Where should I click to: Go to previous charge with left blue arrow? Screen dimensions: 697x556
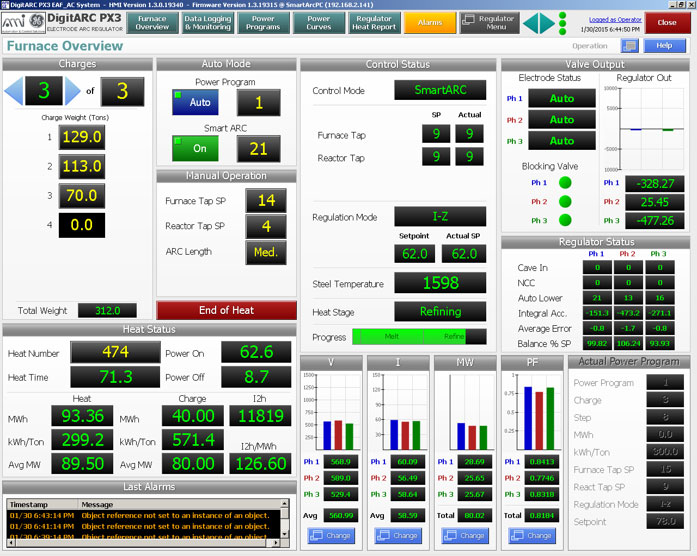click(13, 91)
